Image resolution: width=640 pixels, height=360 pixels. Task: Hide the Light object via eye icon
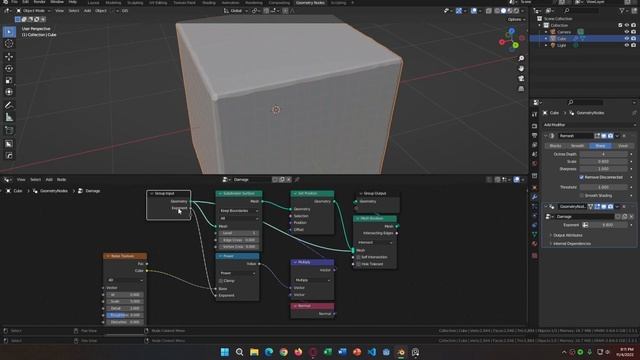coord(627,45)
